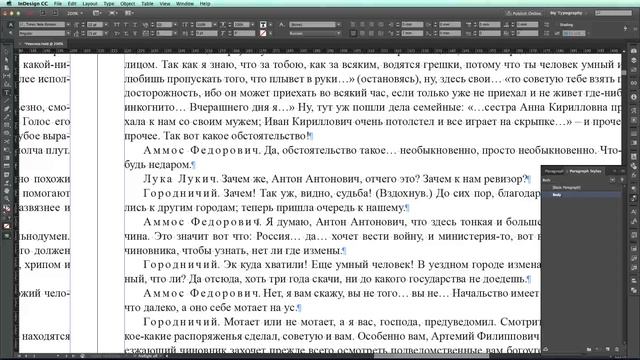Image resolution: width=640 pixels, height=360 pixels.
Task: Switch control panel to Paragraph Formatting mode
Action: tap(11, 33)
